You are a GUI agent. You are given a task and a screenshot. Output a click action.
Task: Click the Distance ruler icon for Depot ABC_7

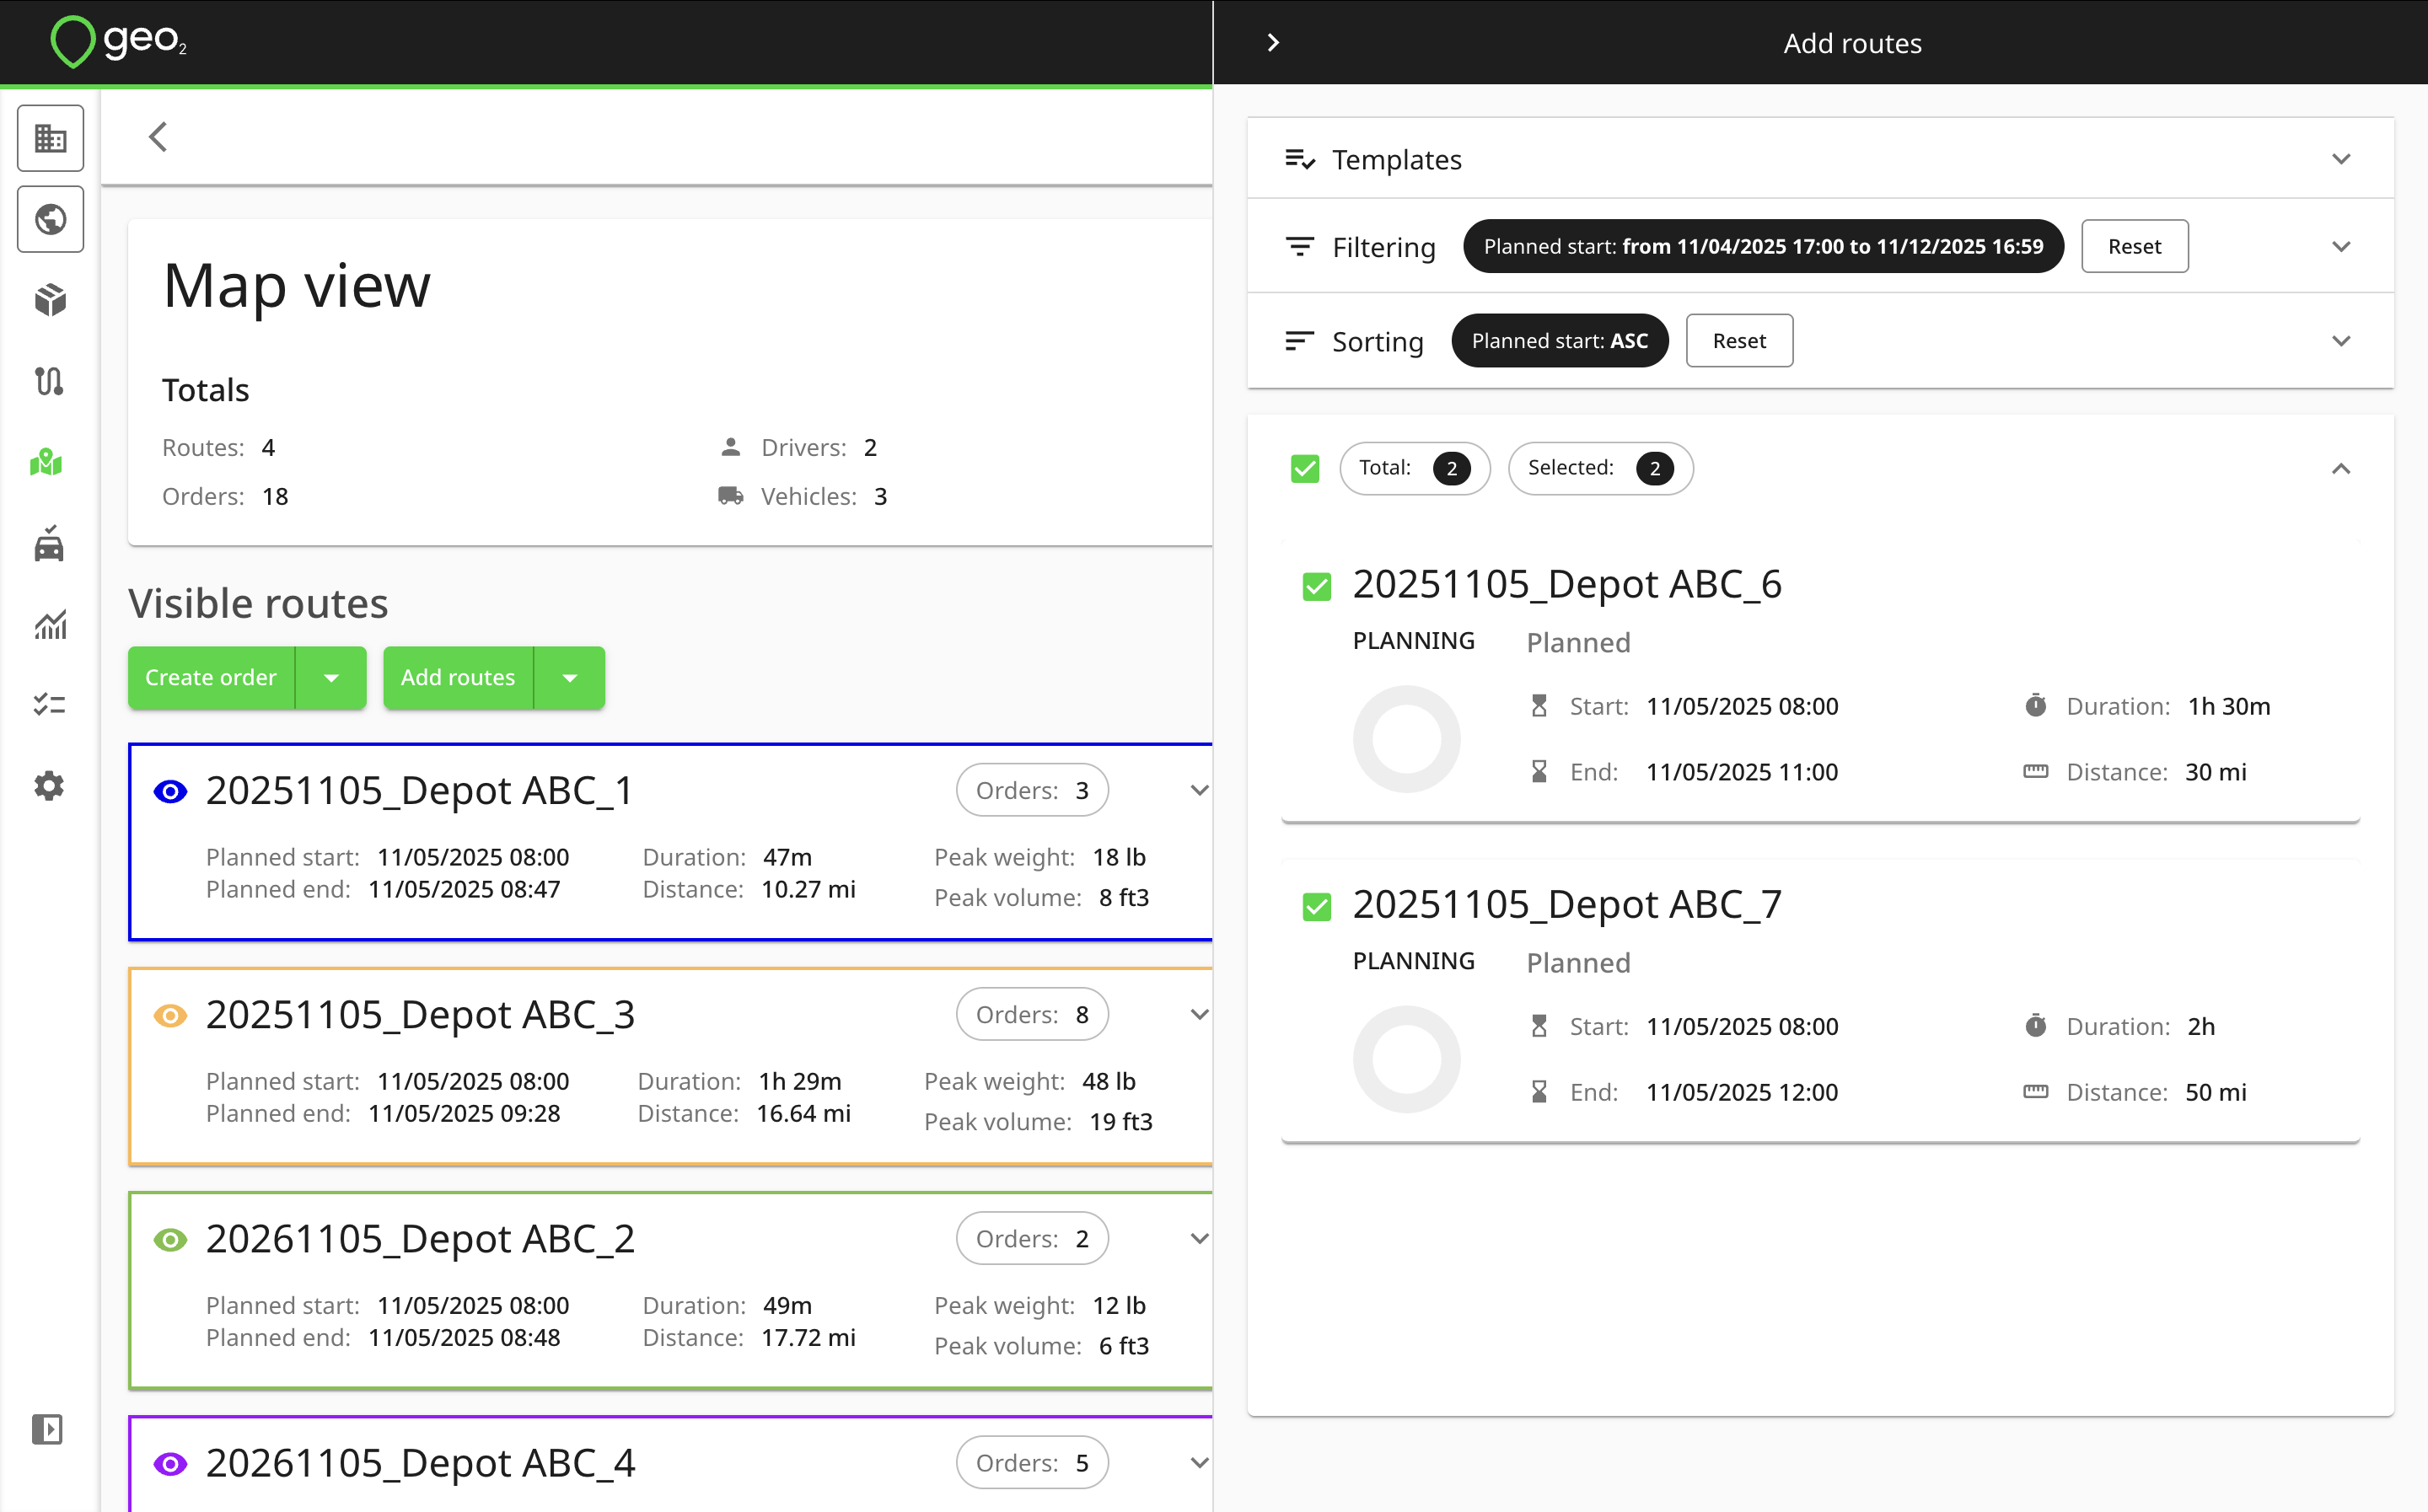(x=2036, y=1092)
